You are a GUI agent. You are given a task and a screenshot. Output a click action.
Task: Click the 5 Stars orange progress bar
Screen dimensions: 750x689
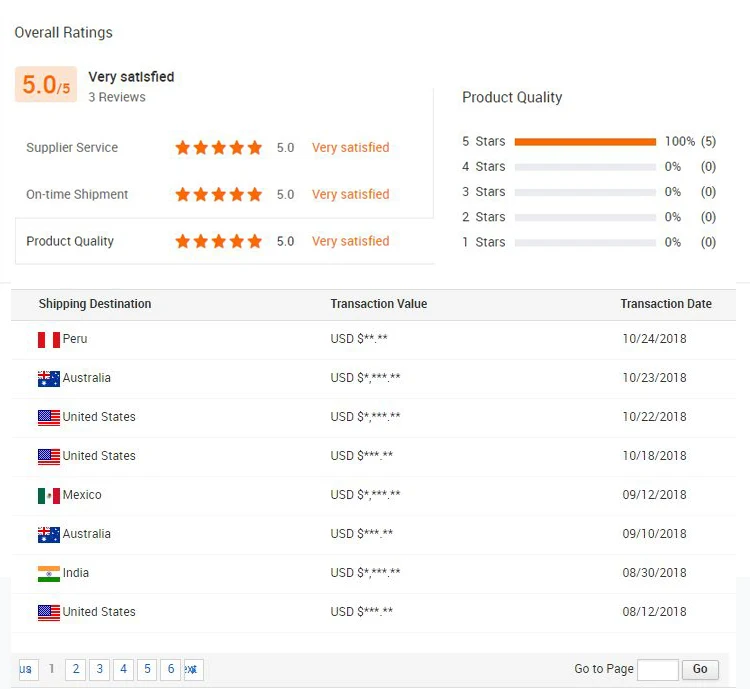(585, 142)
